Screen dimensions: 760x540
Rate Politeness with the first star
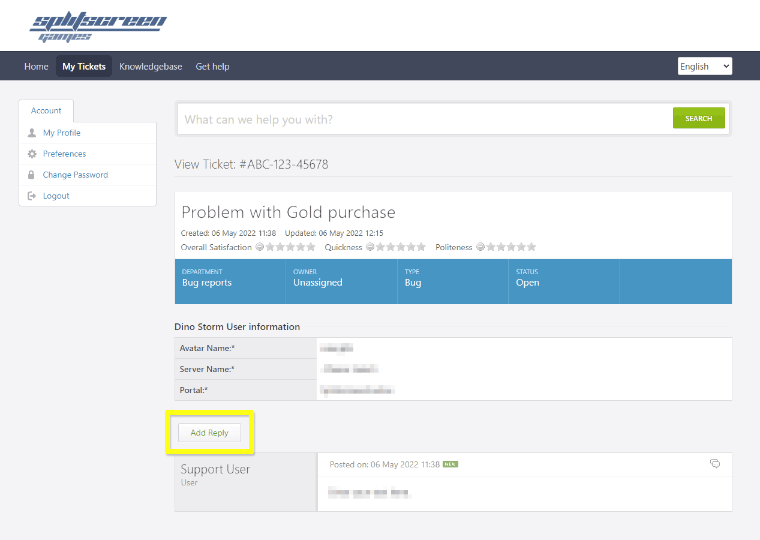coord(491,247)
